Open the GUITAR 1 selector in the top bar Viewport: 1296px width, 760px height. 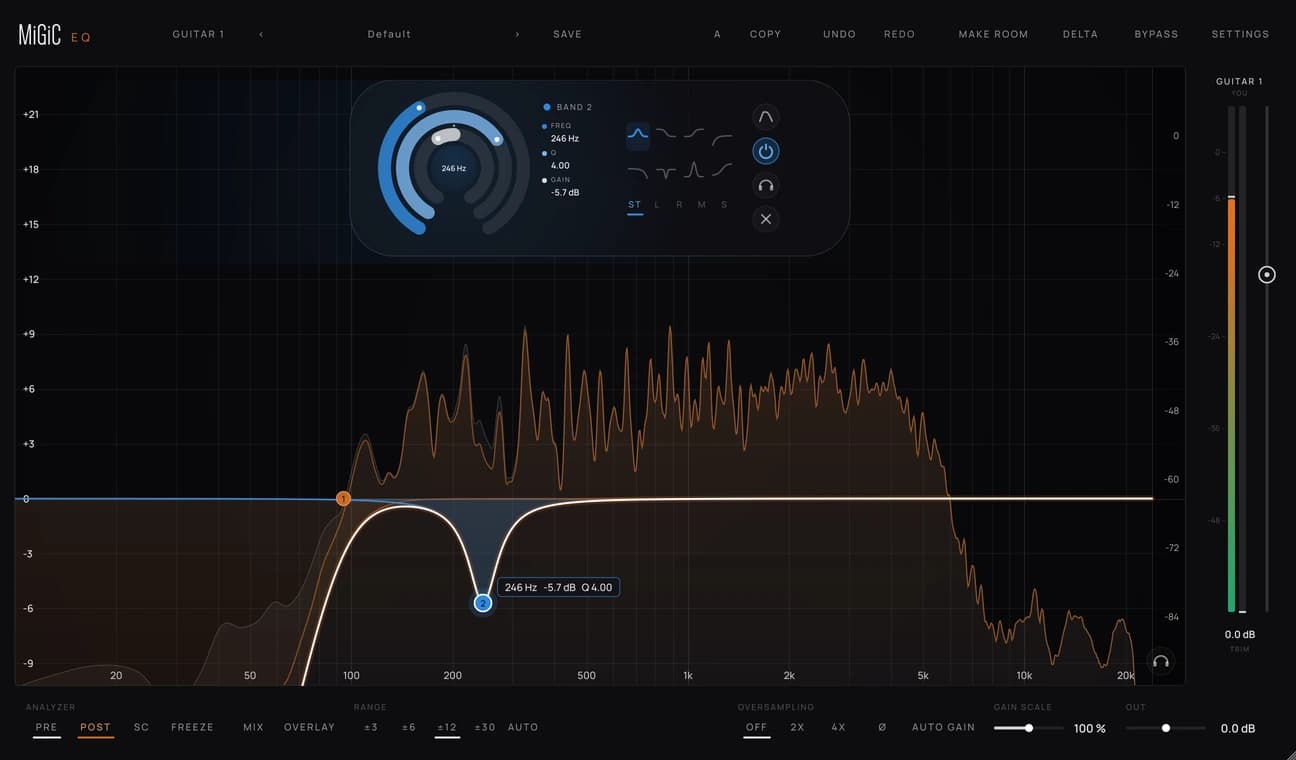click(198, 34)
